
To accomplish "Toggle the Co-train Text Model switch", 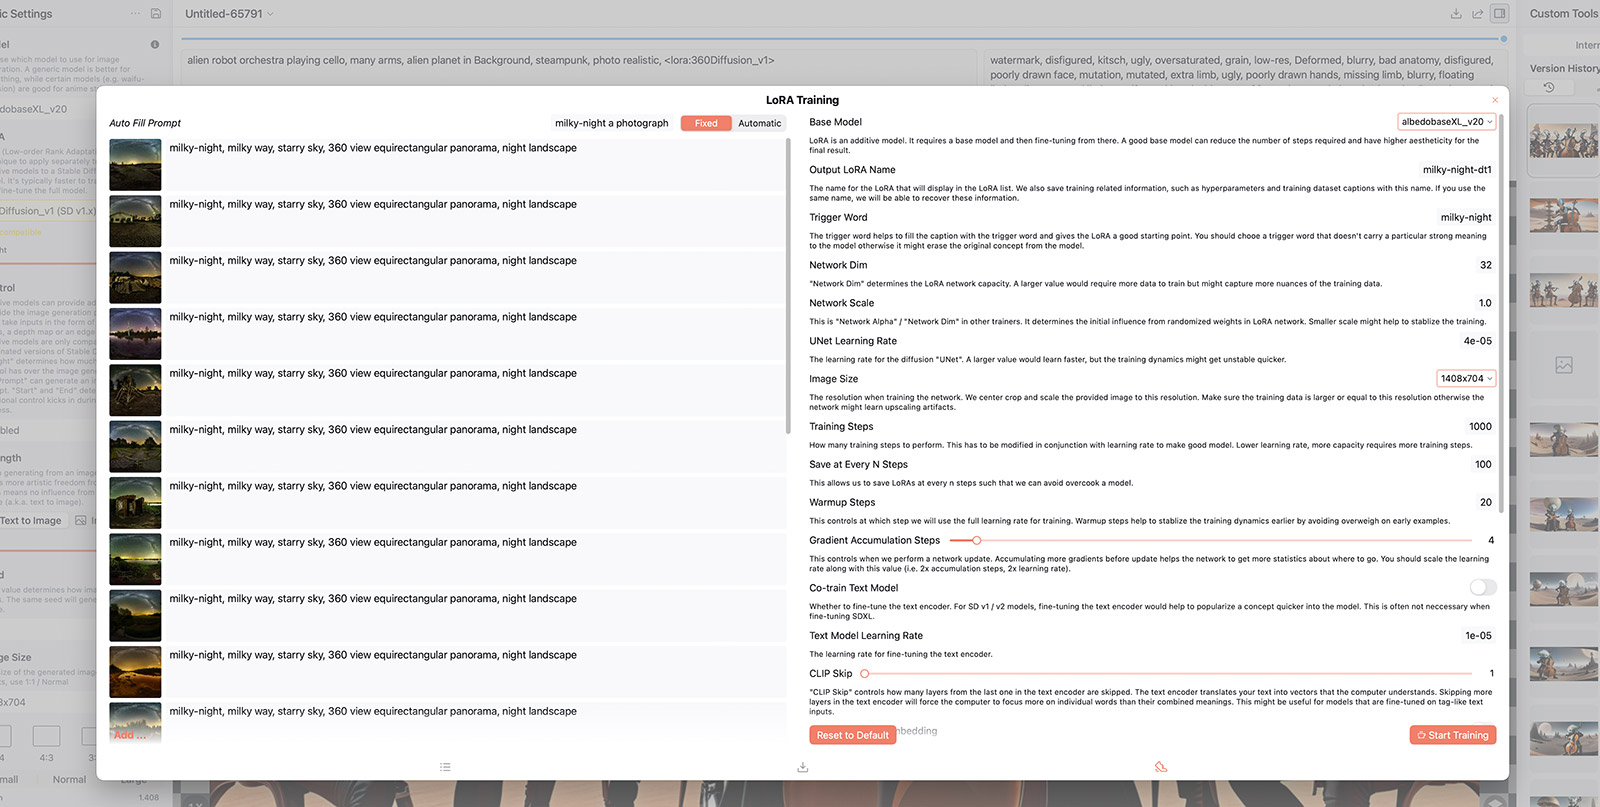I will [x=1483, y=588].
